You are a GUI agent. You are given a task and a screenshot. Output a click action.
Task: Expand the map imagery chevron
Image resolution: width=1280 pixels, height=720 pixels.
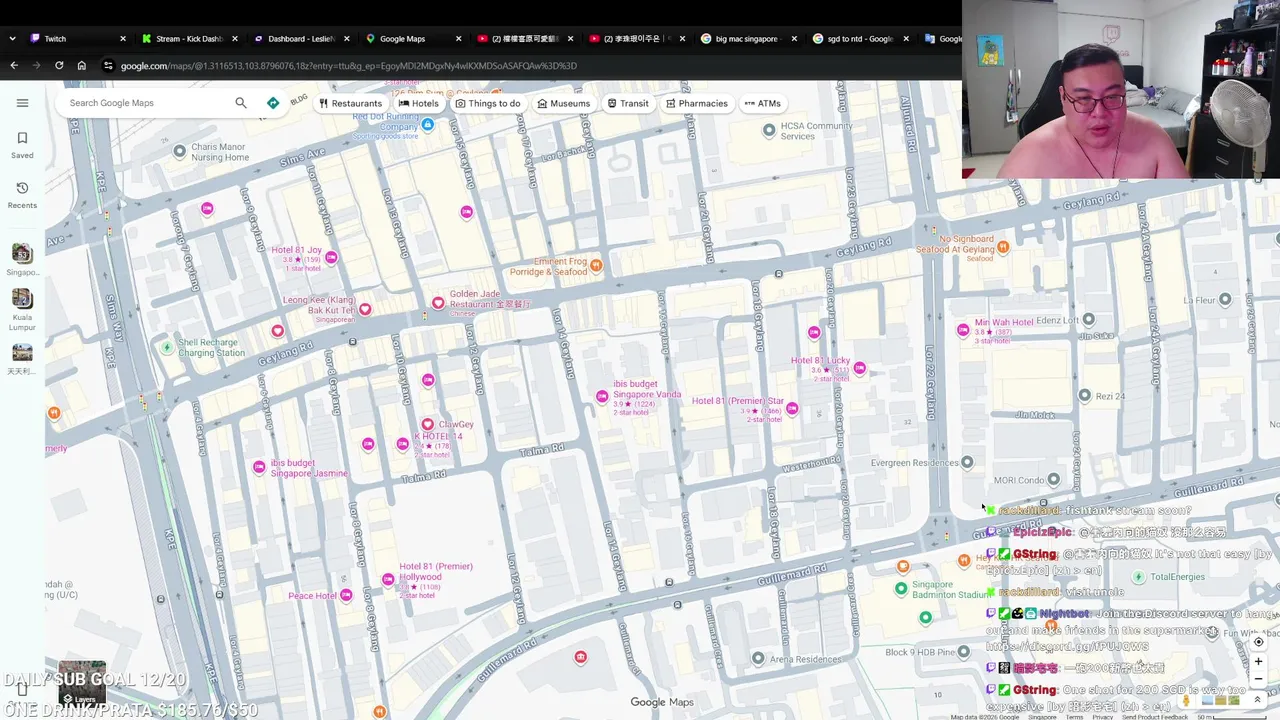[x=1258, y=700]
